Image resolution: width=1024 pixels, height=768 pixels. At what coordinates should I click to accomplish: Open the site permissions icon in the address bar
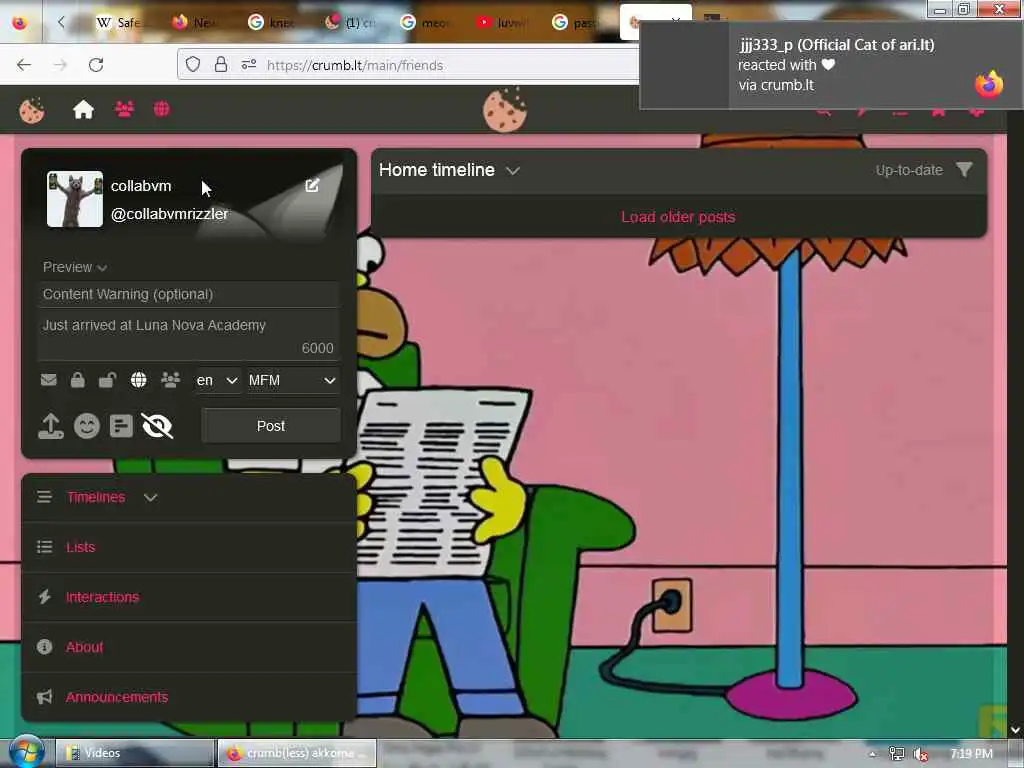coord(249,64)
